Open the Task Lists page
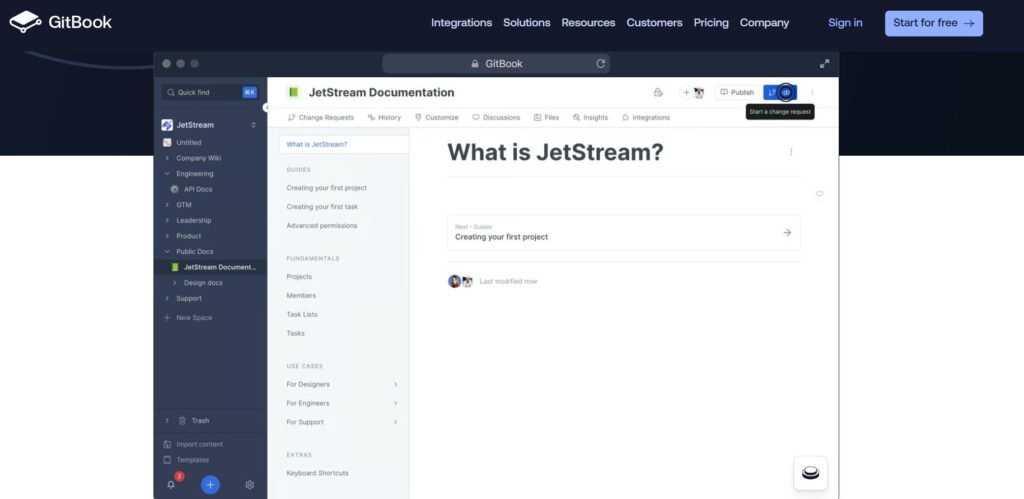This screenshot has height=499, width=1024. click(x=302, y=314)
